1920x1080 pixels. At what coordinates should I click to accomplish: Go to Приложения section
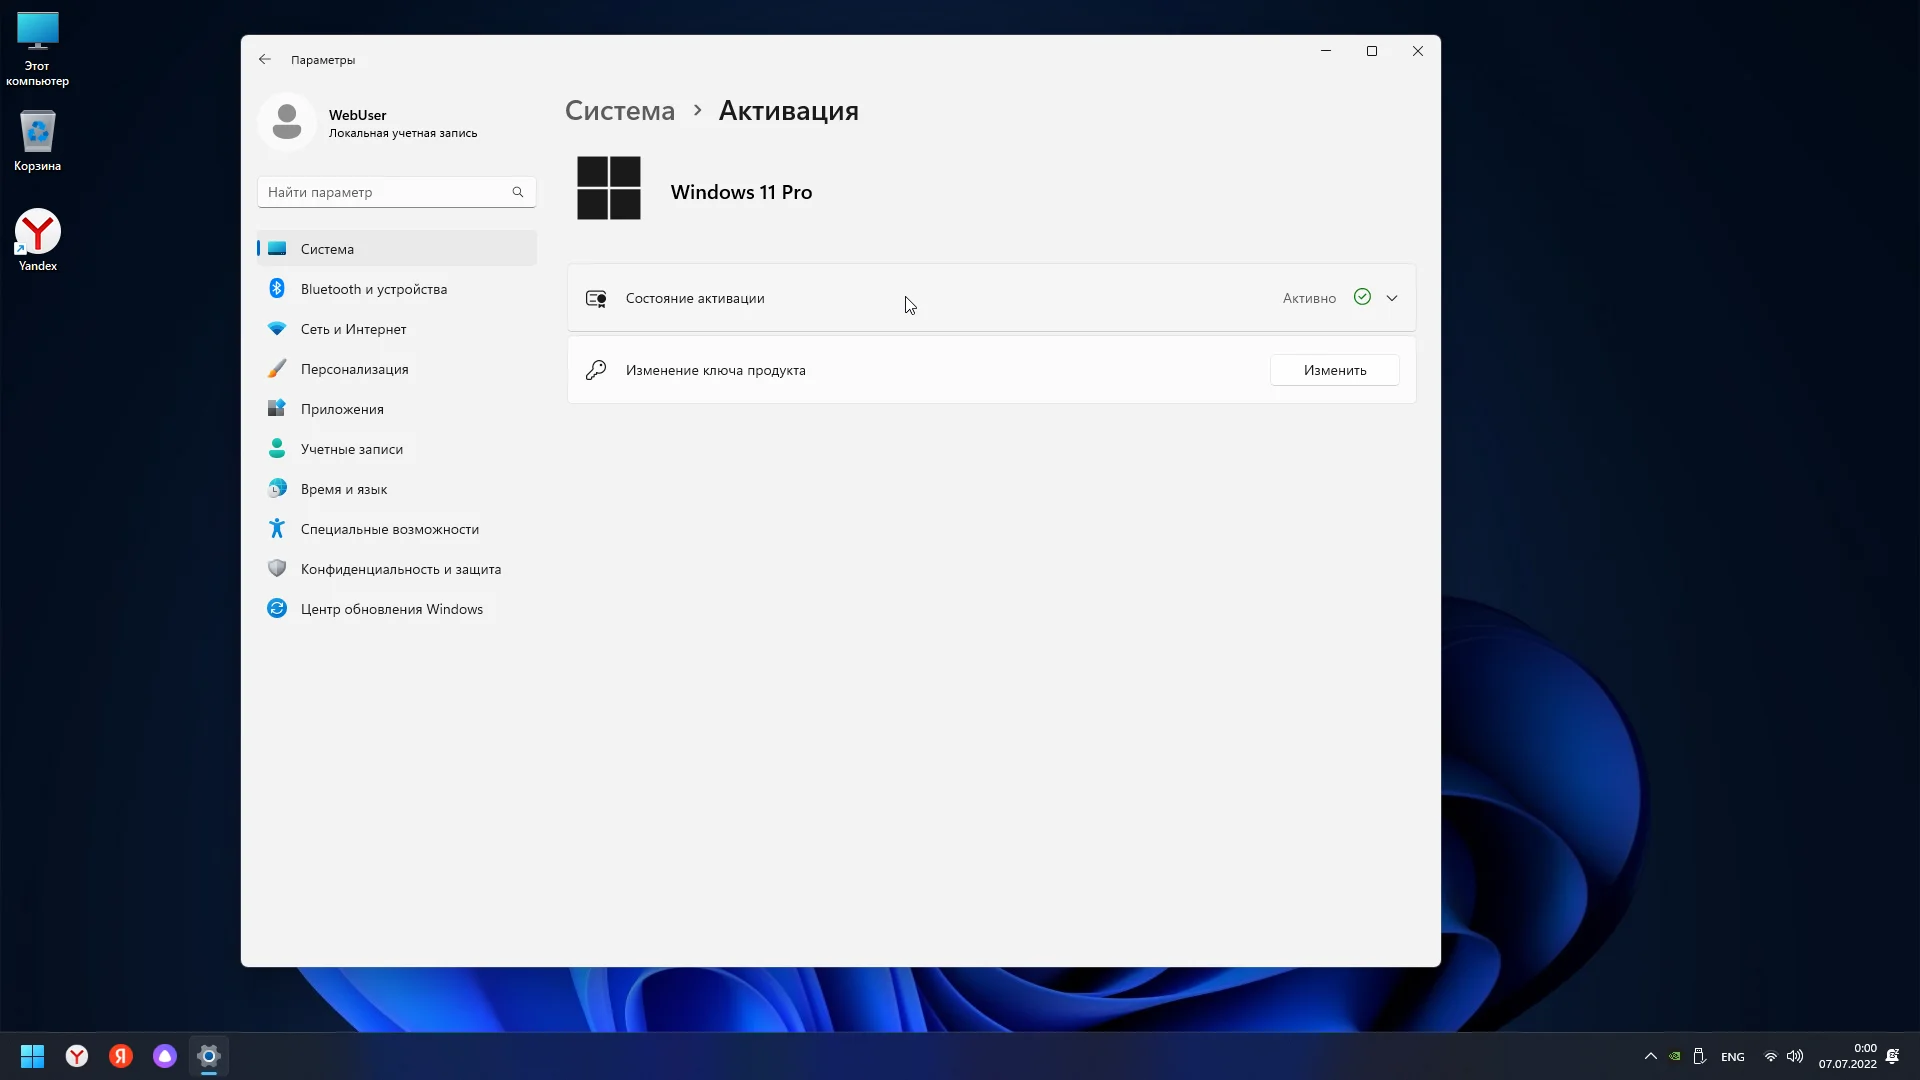point(342,409)
